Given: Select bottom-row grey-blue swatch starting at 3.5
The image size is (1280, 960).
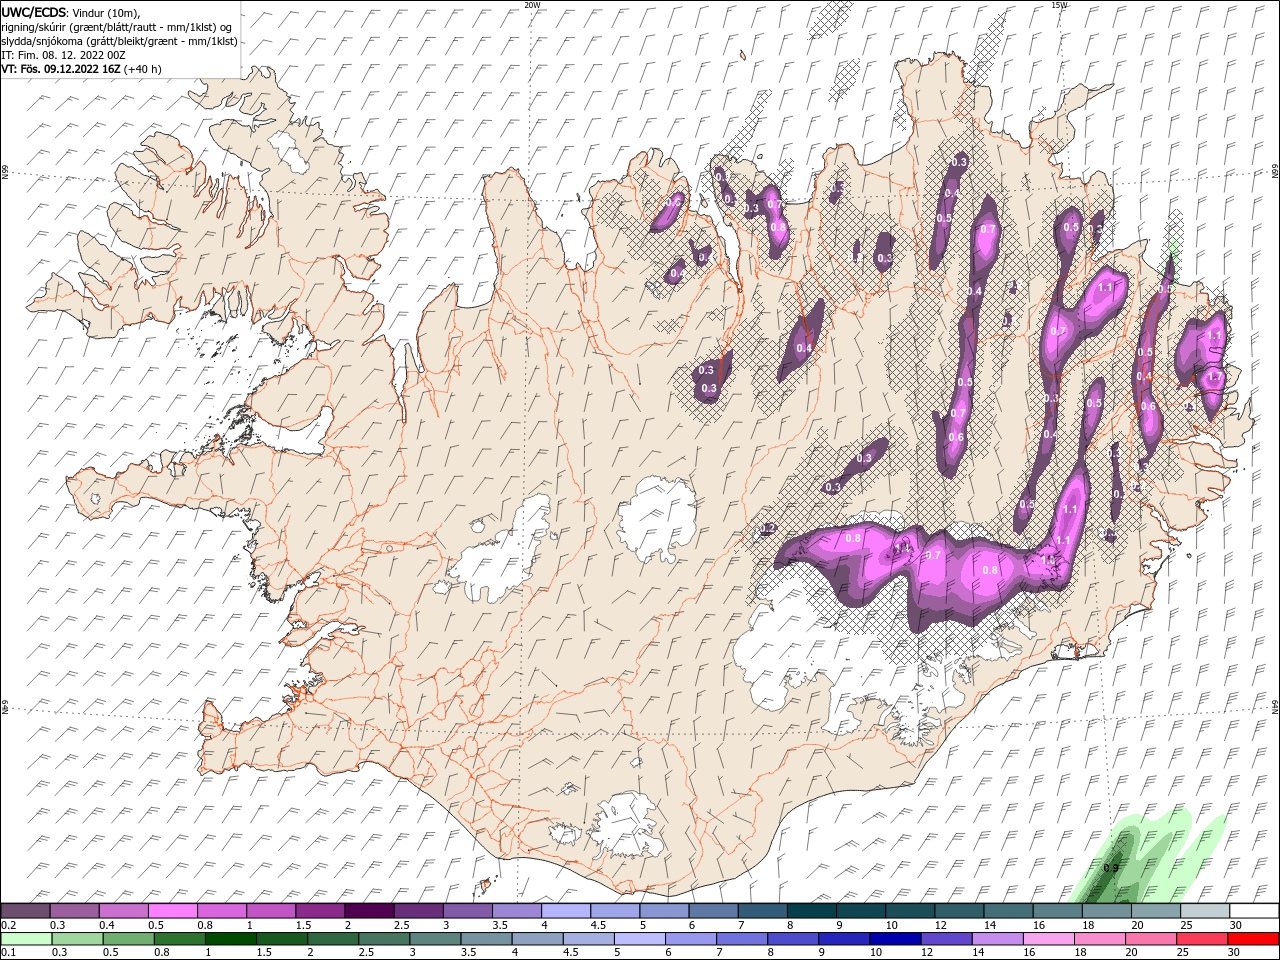Looking at the screenshot, I should (x=486, y=939).
